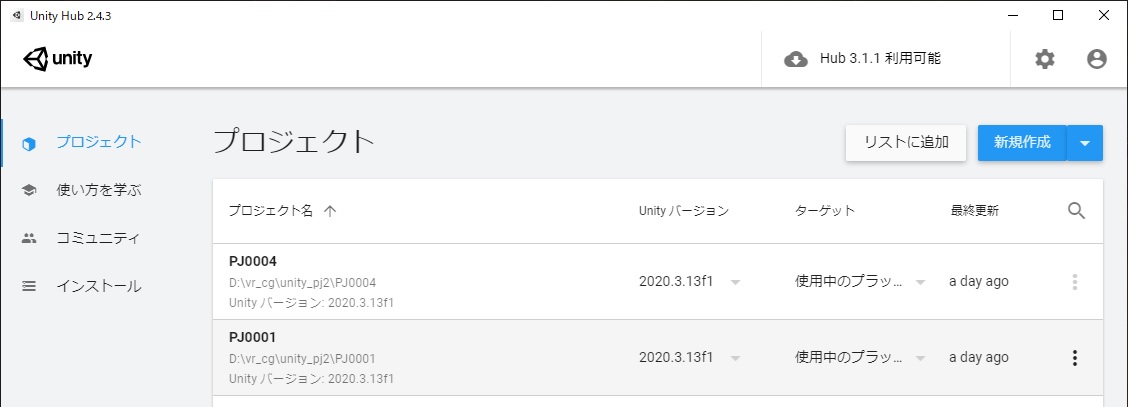Open the three-dot menu for PJ0001
1128x407 pixels.
[x=1075, y=357]
